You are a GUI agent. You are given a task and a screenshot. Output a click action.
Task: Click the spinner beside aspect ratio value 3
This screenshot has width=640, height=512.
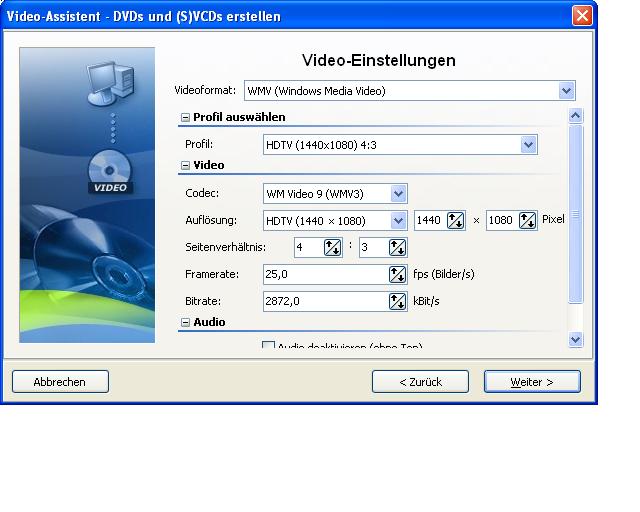point(397,247)
